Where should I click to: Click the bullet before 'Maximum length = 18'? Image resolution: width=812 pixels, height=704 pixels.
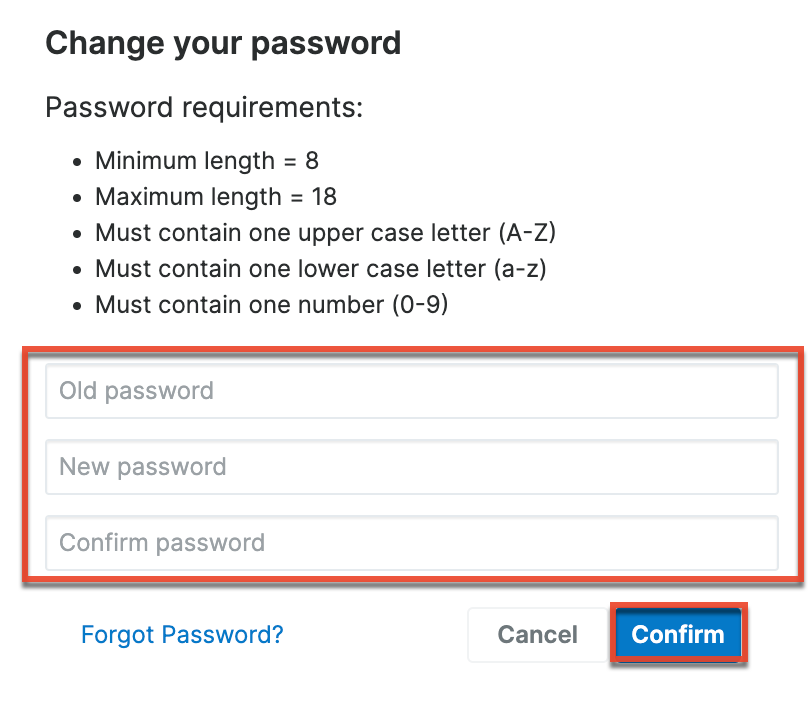coord(79,197)
